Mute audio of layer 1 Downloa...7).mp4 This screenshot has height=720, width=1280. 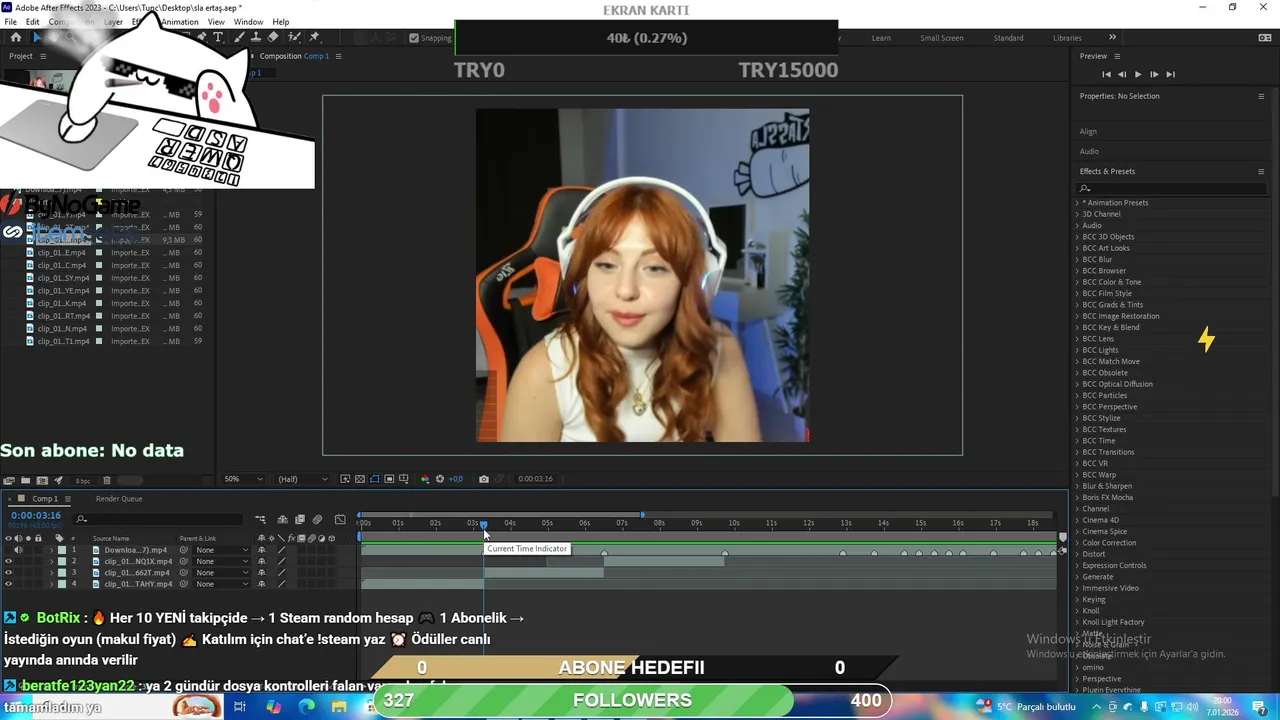coord(18,550)
